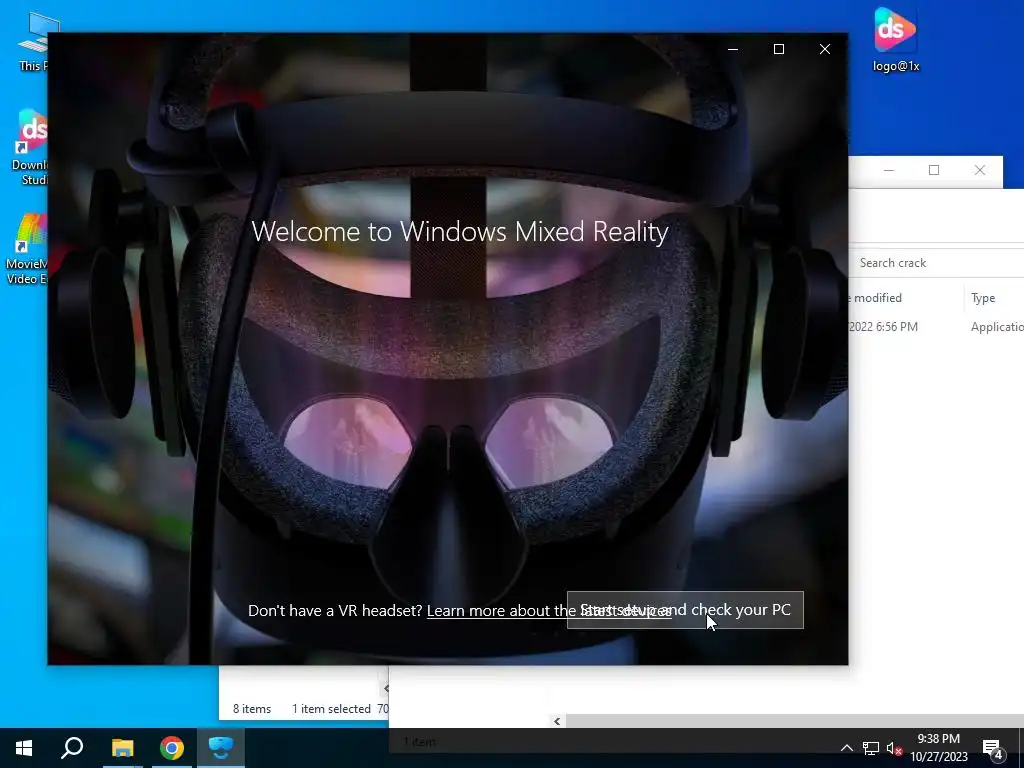Image resolution: width=1024 pixels, height=768 pixels.
Task: Select the Download Studio desktop shortcut
Action: [30, 148]
